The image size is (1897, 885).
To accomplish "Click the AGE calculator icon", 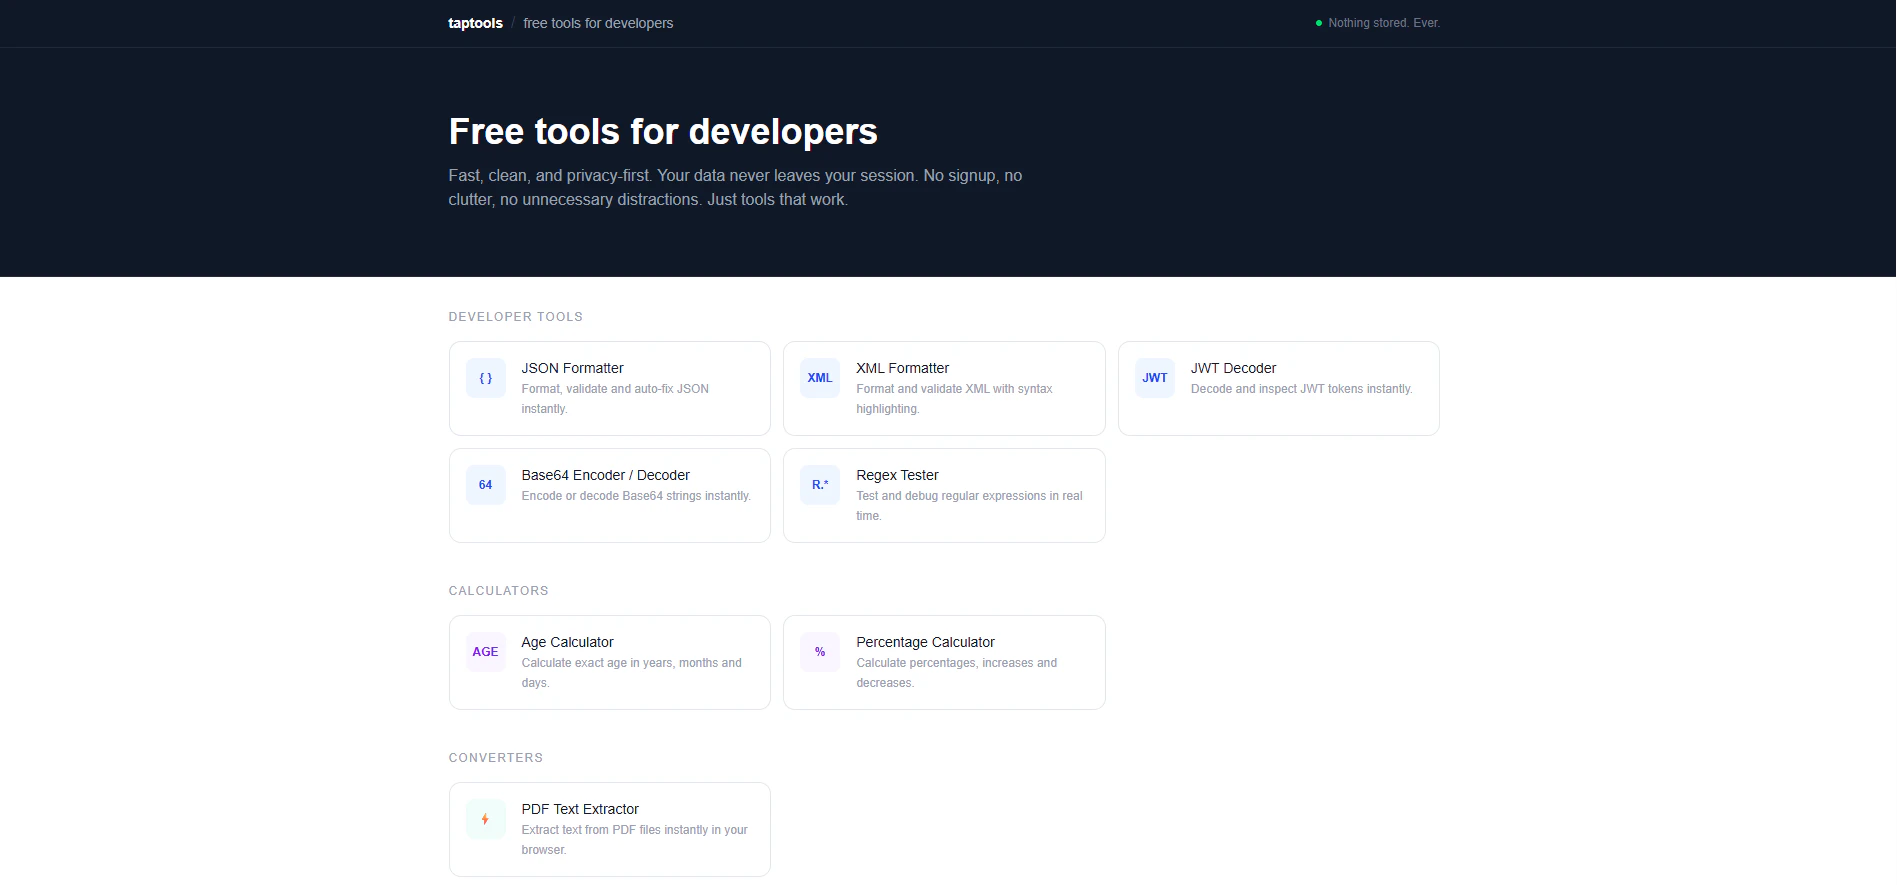I will click(x=485, y=652).
